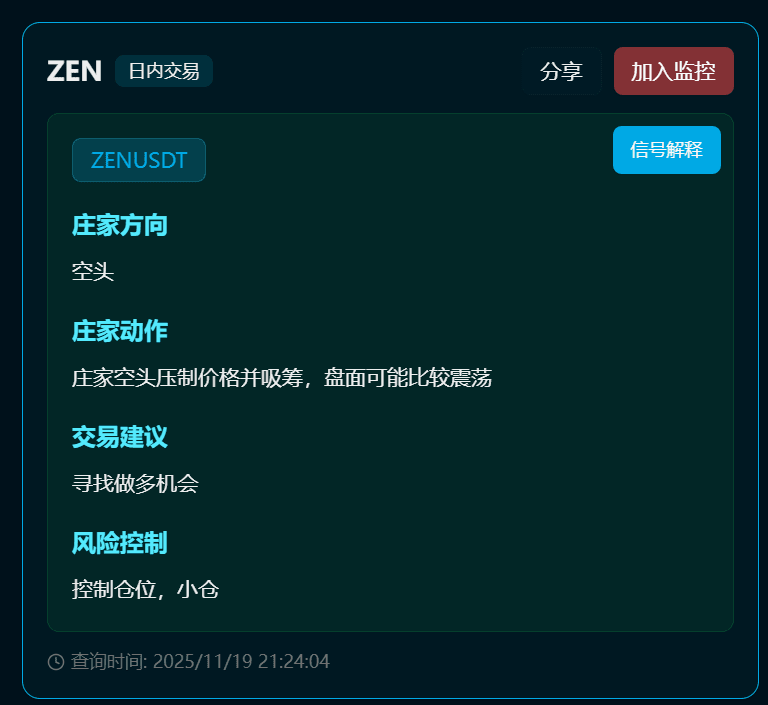The height and width of the screenshot is (705, 768).
Task: Click the 查询时间 label
Action: 108,661
